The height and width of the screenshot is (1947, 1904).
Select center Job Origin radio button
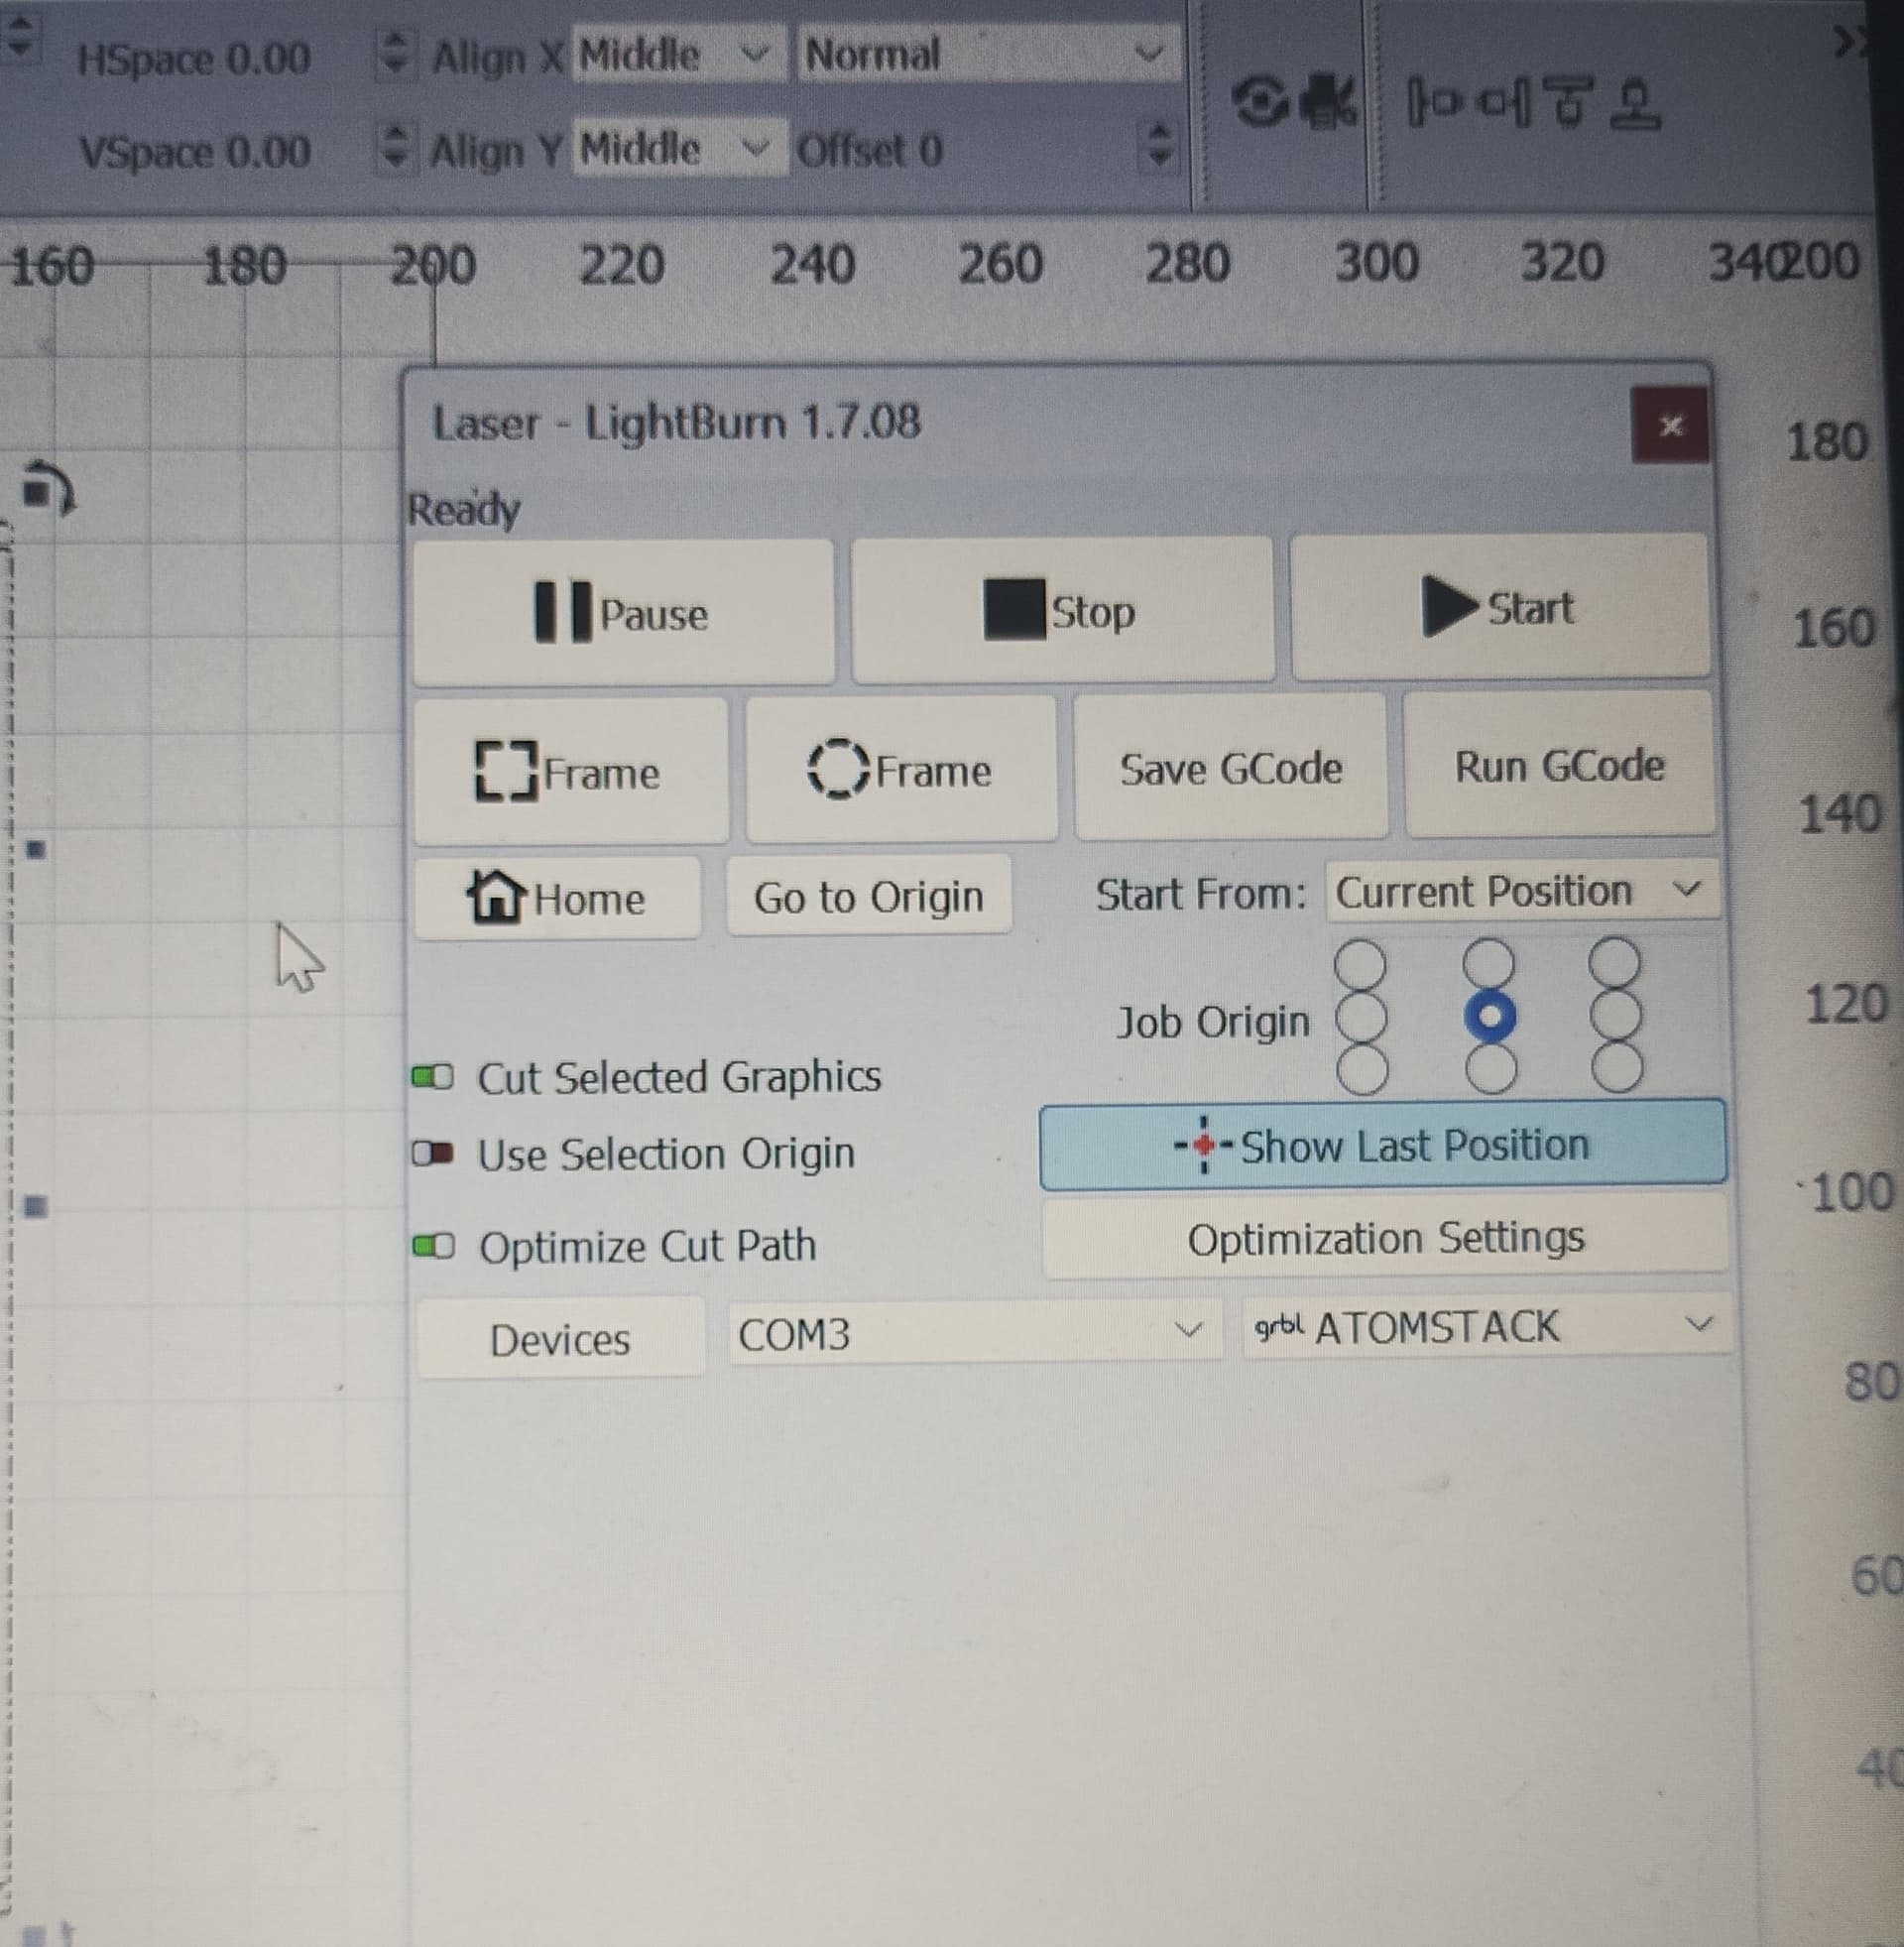[x=1489, y=1016]
